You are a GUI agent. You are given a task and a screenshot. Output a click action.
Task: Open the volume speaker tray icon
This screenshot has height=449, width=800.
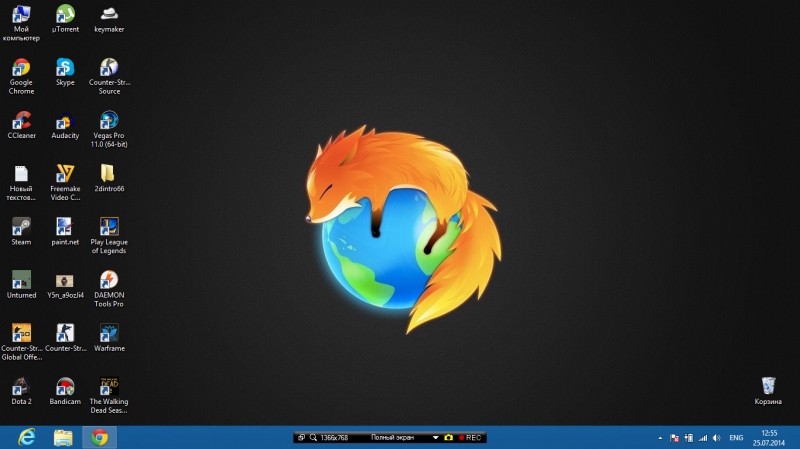[x=717, y=438]
